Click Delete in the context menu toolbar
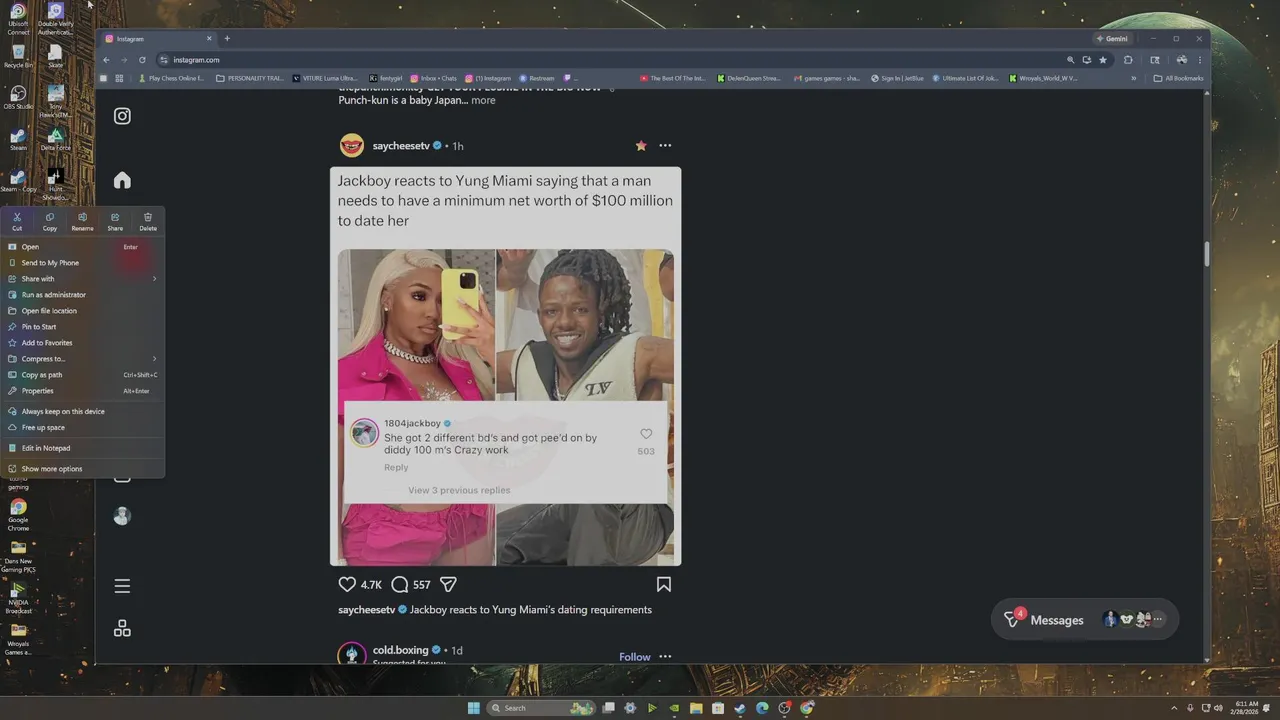Image resolution: width=1280 pixels, height=720 pixels. 148,221
